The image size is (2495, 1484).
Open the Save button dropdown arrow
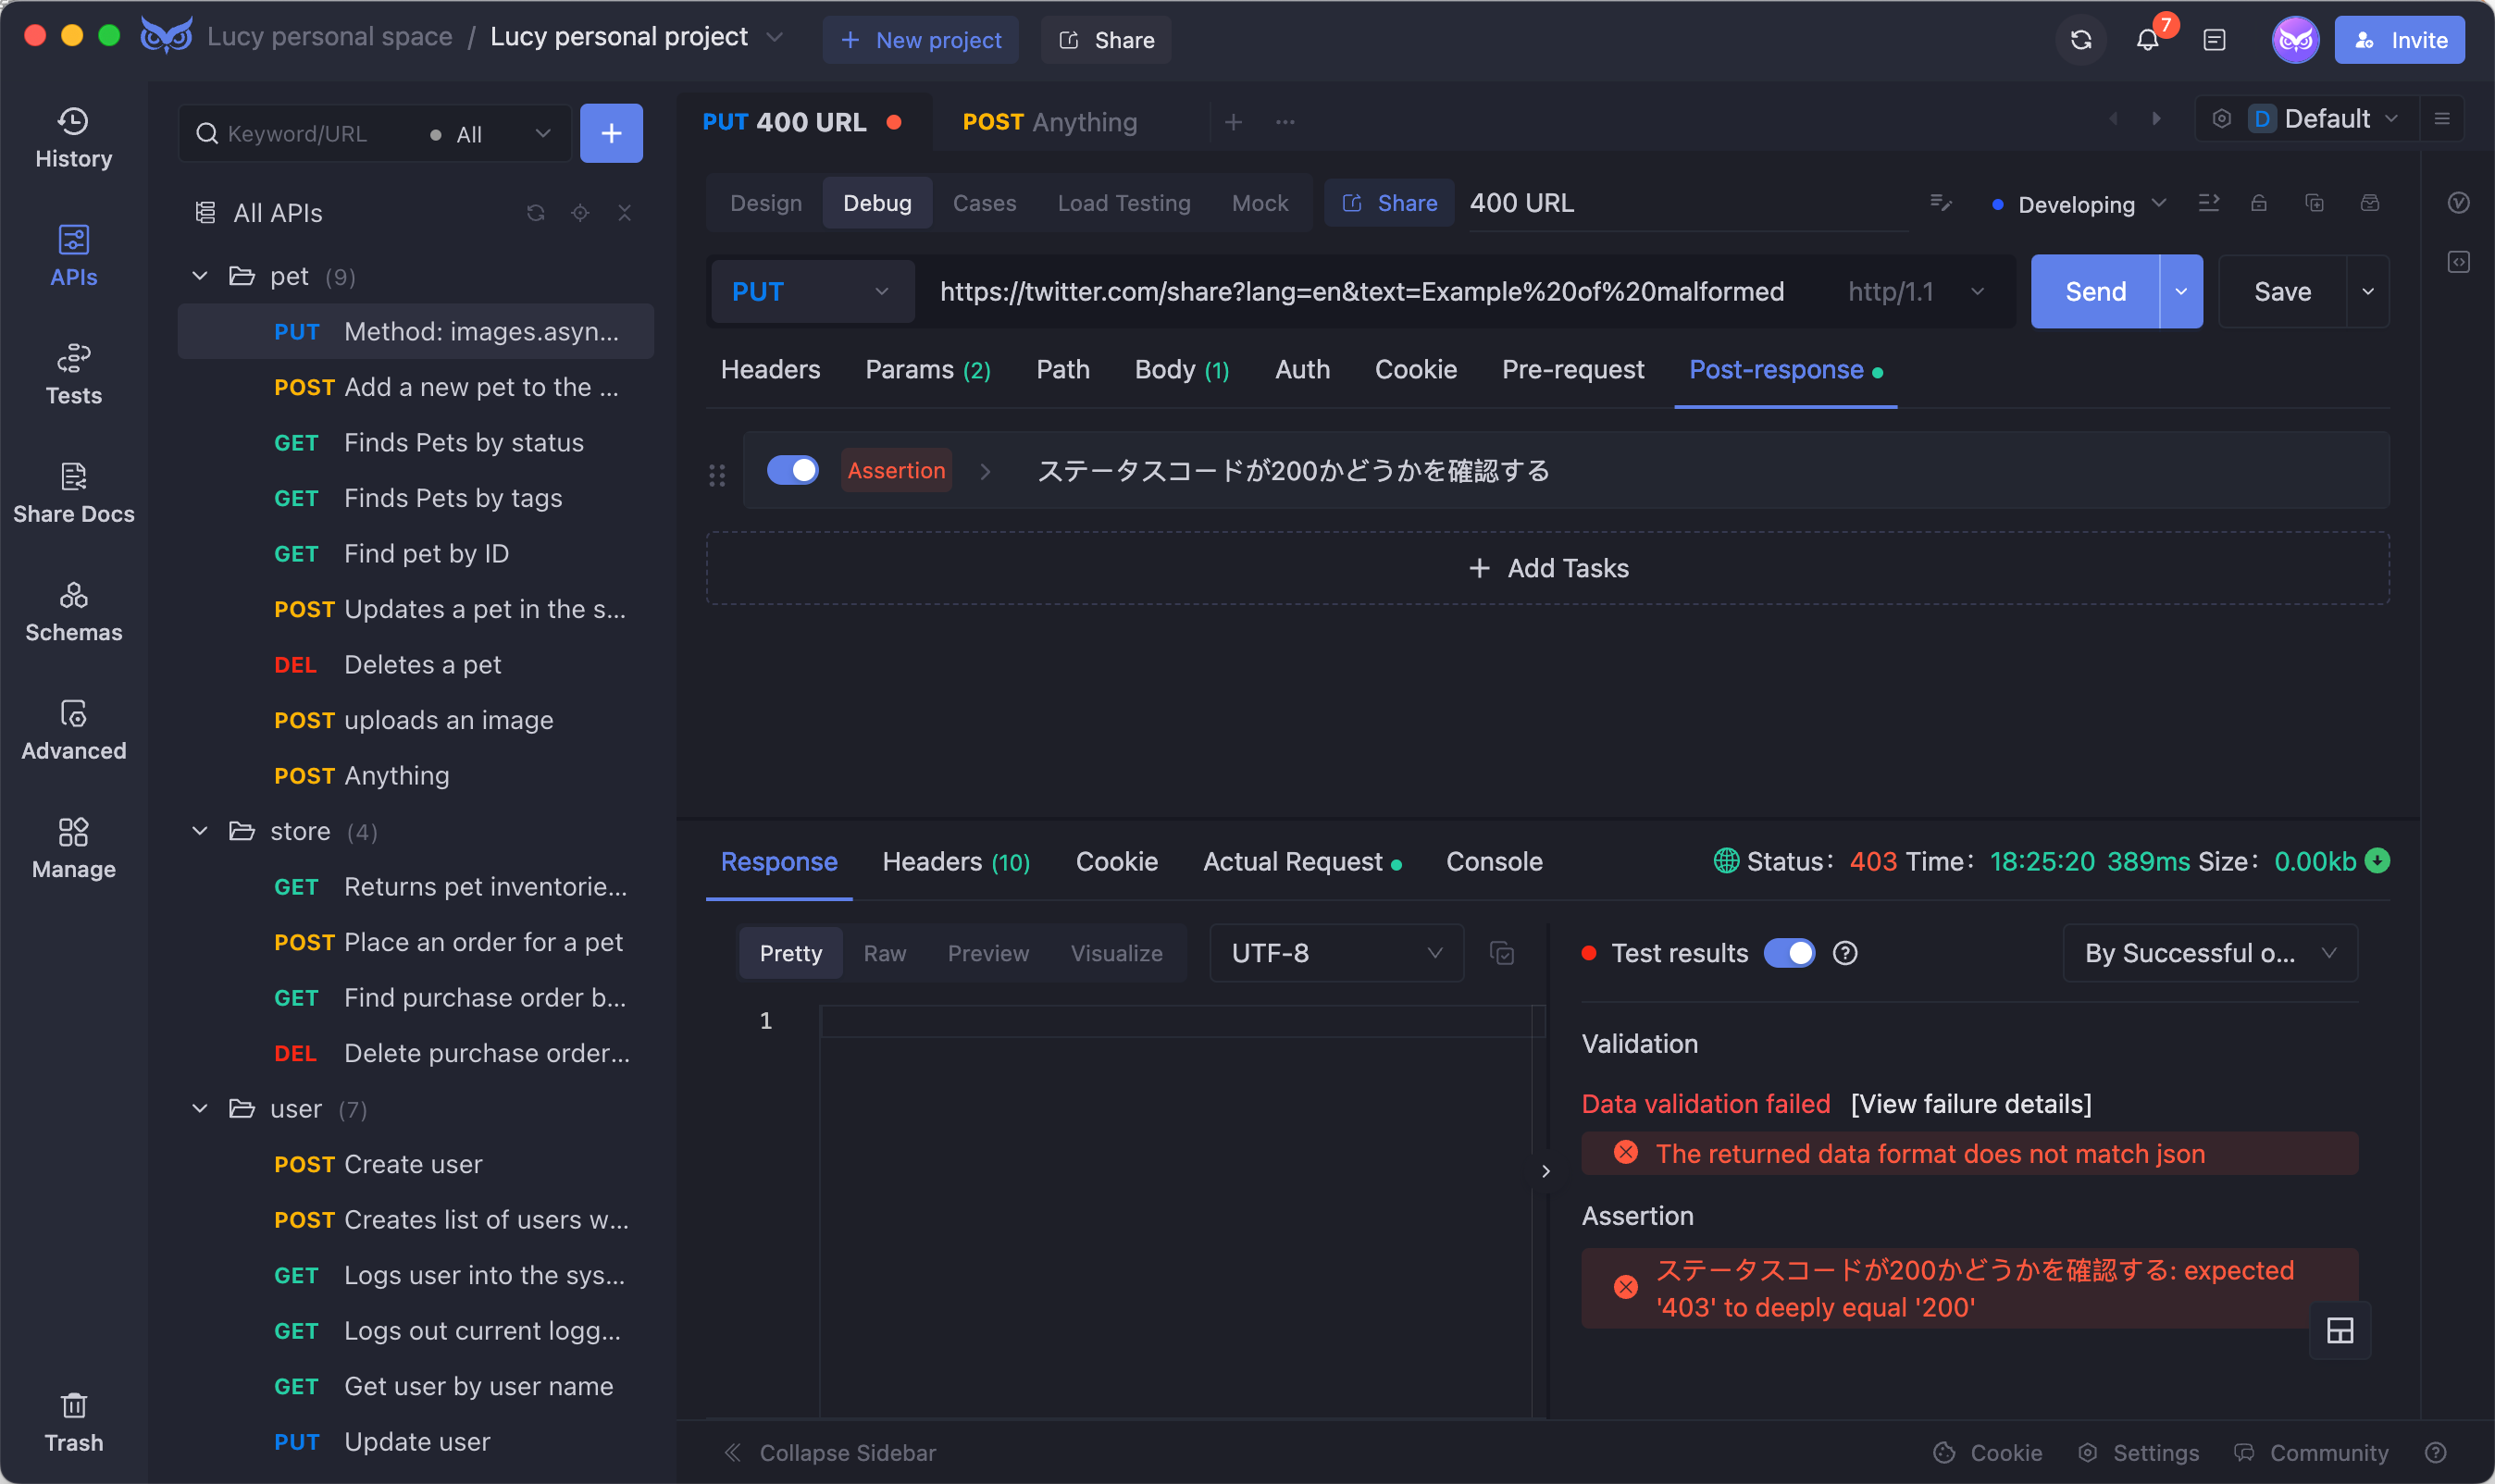tap(2367, 291)
